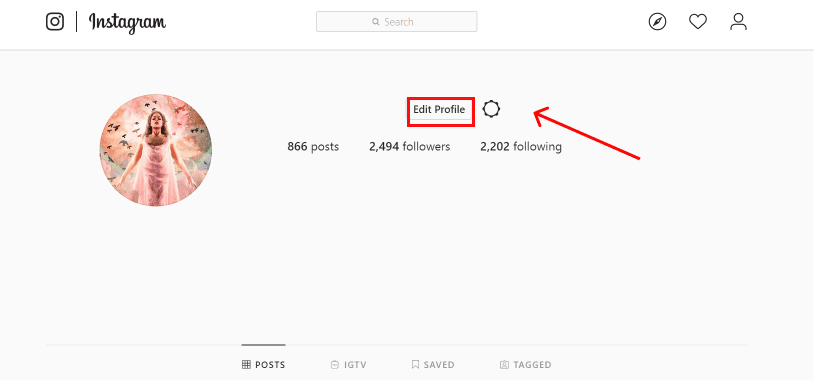Click the Instagram camera logo icon
Viewport: 814px width, 381px height.
(x=55, y=22)
